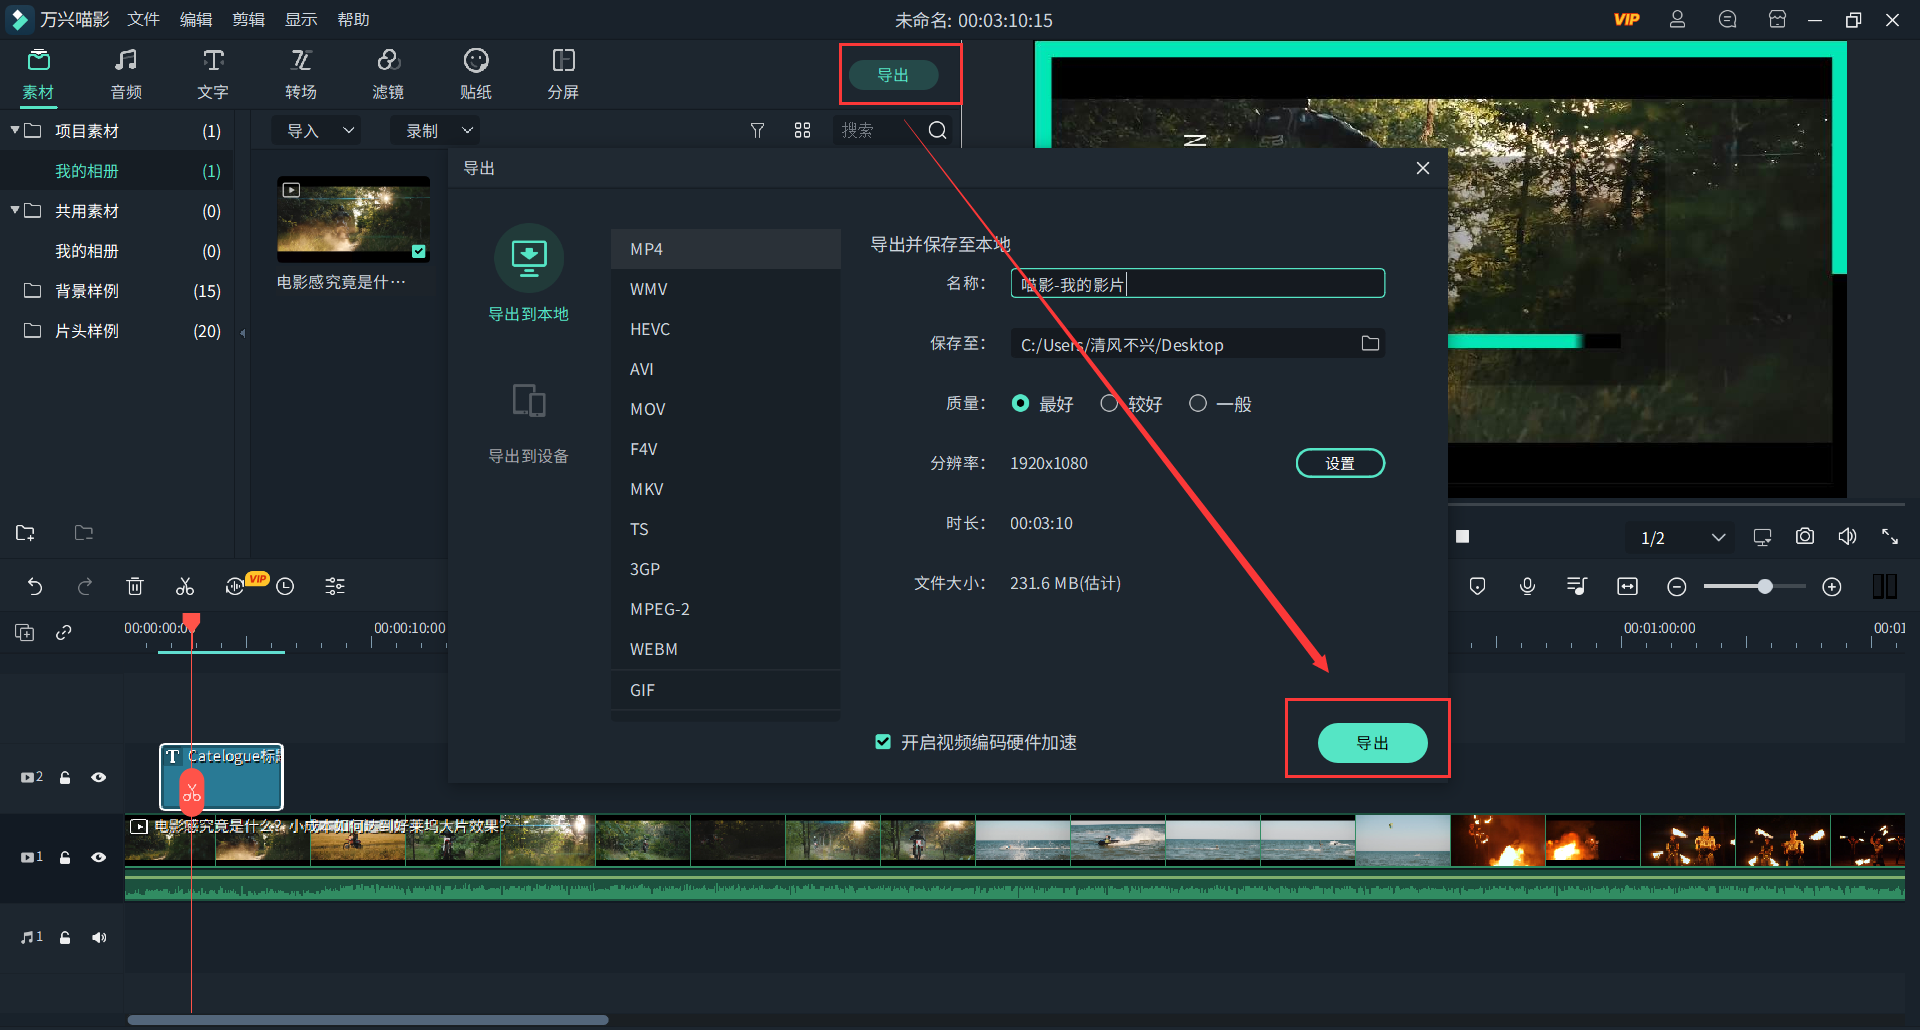Take a snapshot with the camera icon

[1804, 537]
